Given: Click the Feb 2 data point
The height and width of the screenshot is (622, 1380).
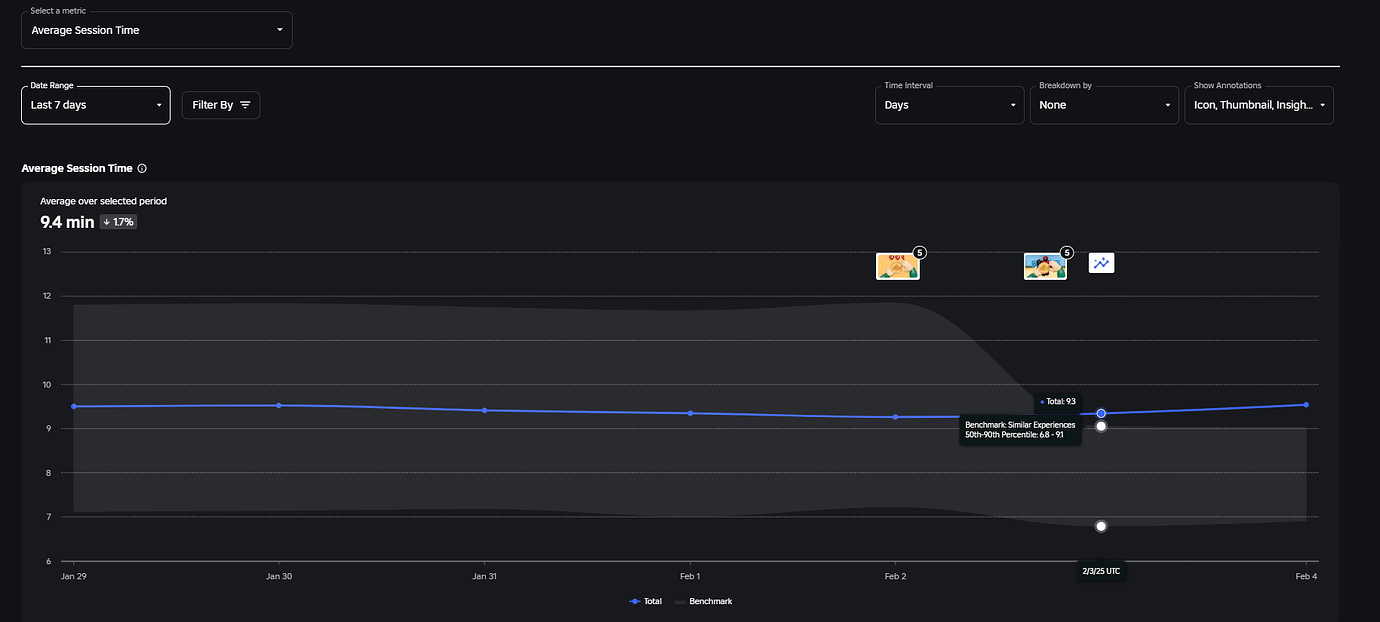Looking at the screenshot, I should (x=896, y=417).
